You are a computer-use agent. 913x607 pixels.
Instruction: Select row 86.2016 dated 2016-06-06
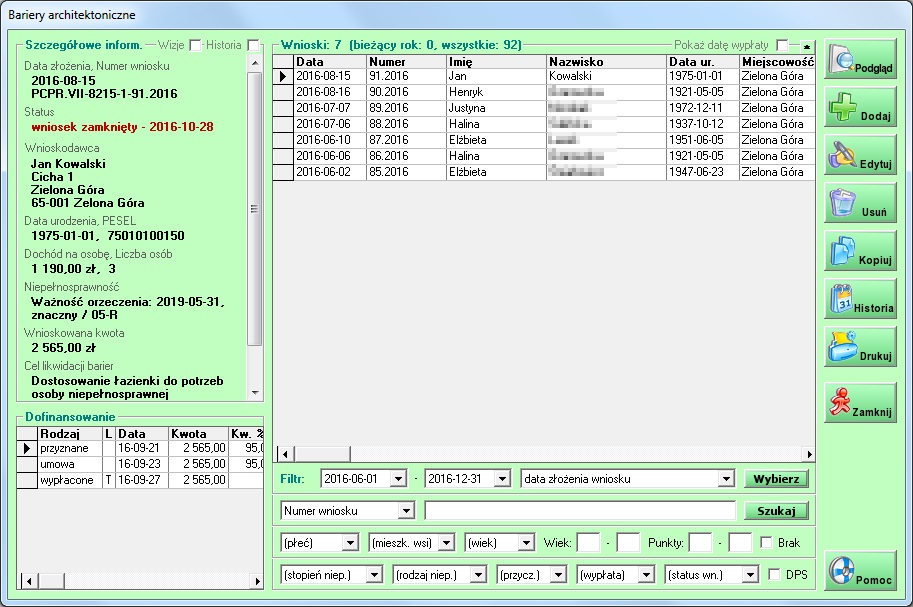(544, 156)
